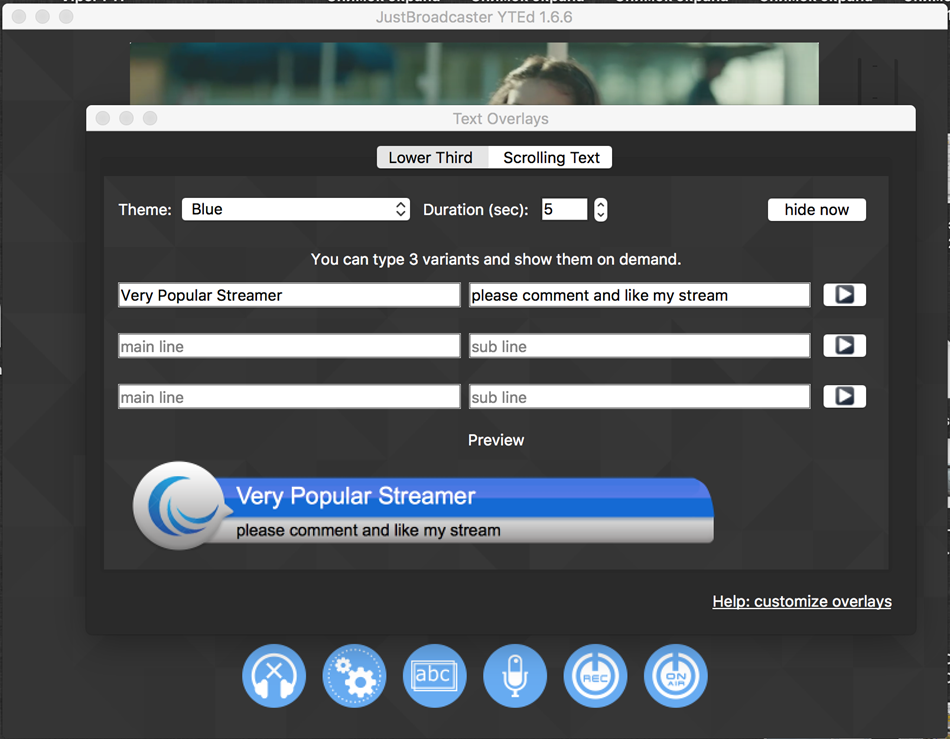The width and height of the screenshot is (950, 739).
Task: Click the second row empty main line field
Action: pos(288,346)
